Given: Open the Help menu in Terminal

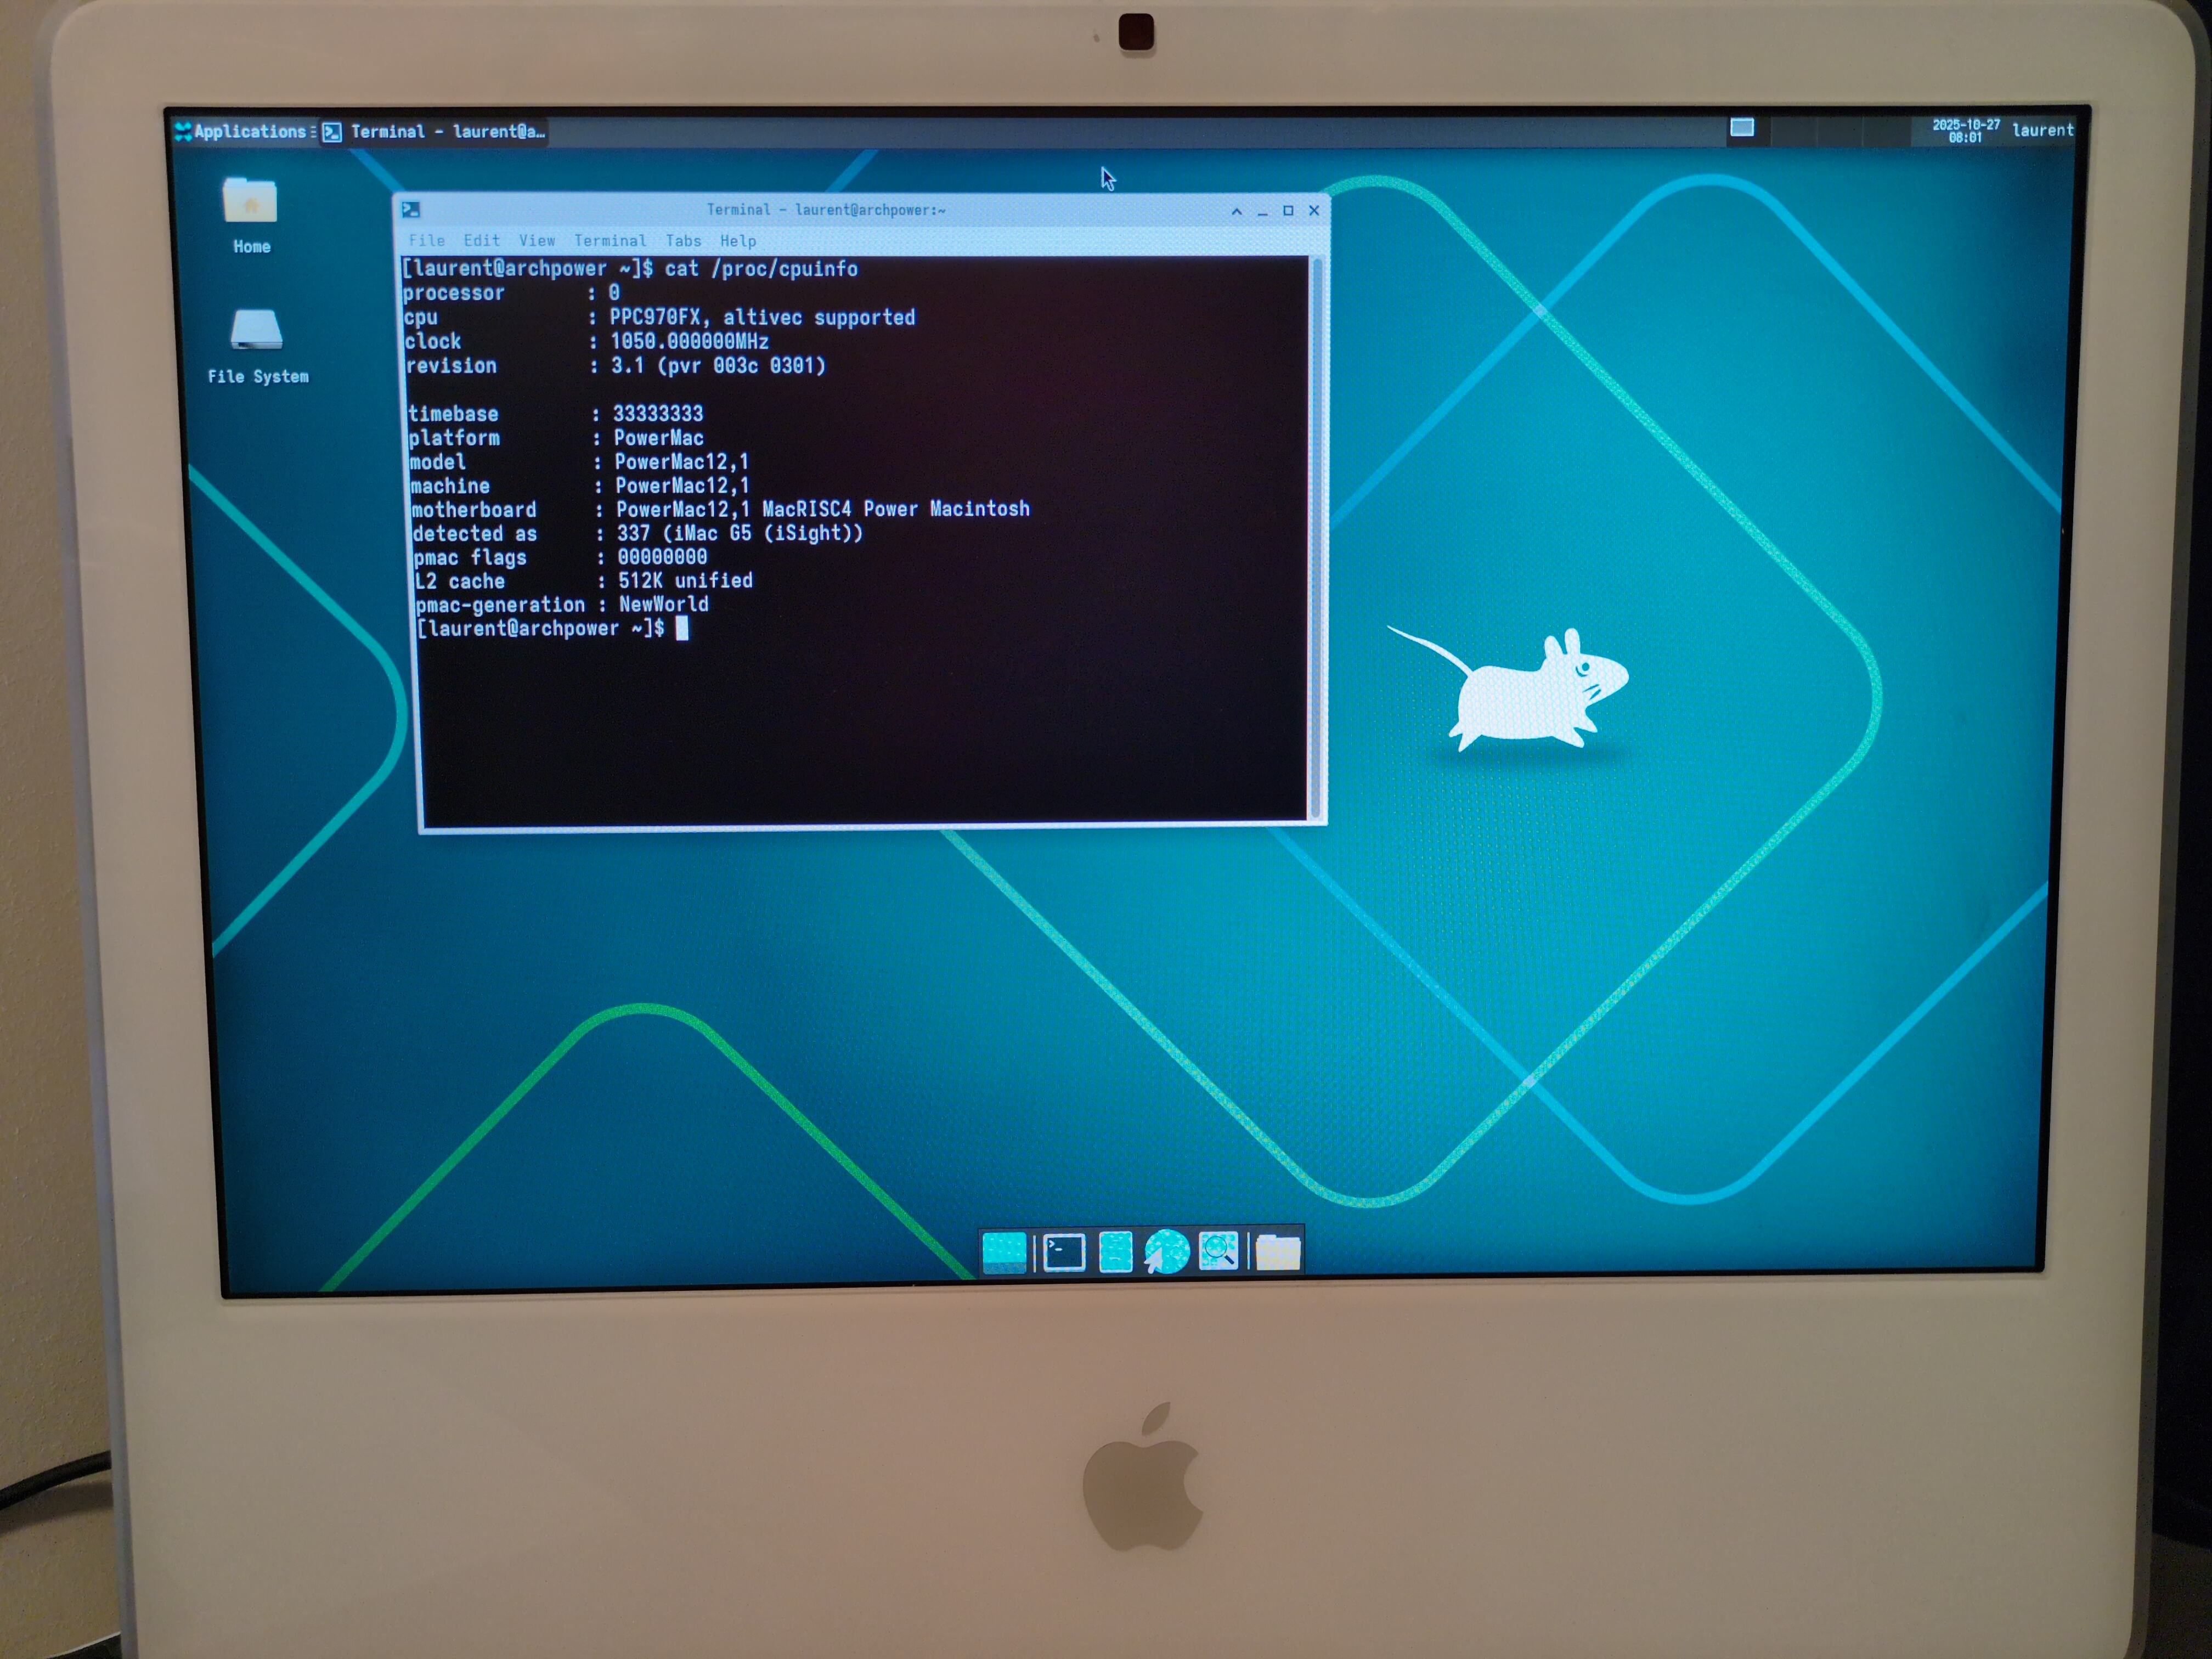Looking at the screenshot, I should pyautogui.click(x=738, y=240).
